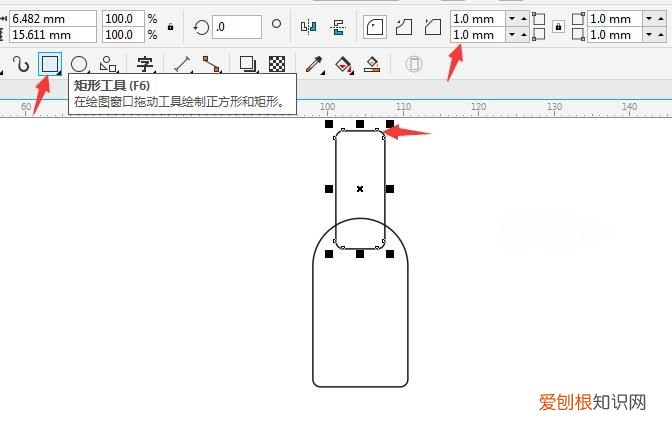Click the object width field 6.482 mm
672x421 pixels.
coord(52,19)
